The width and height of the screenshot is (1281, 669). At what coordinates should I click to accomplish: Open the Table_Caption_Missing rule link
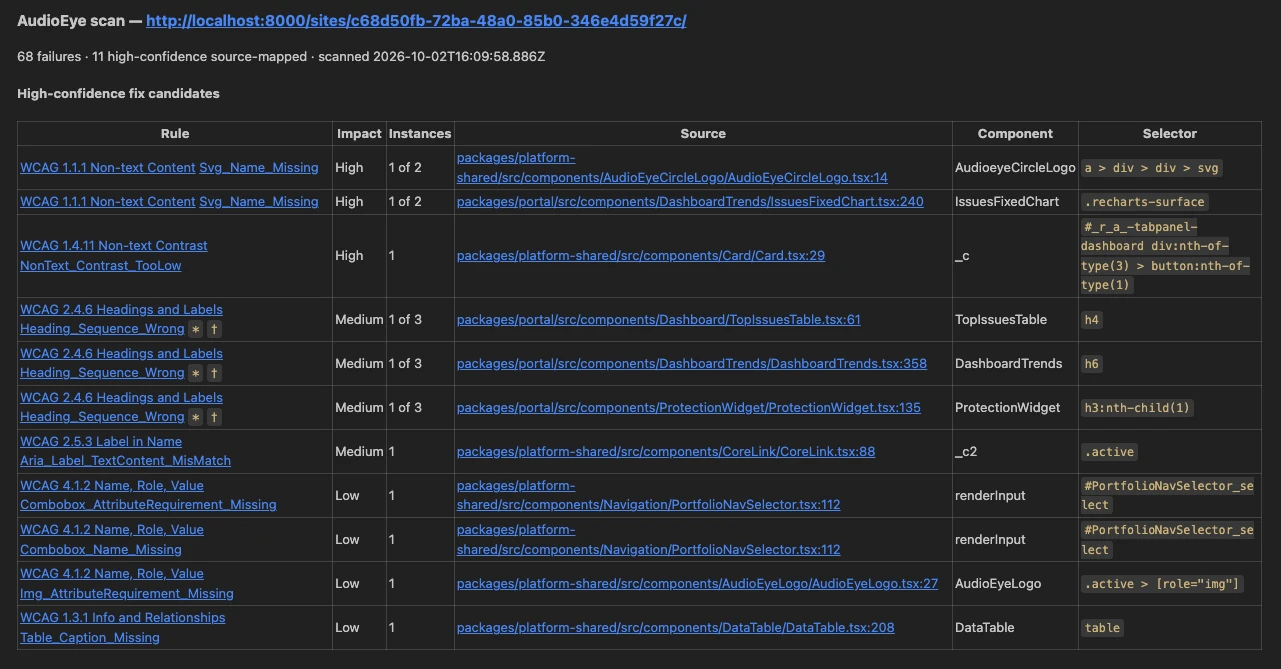click(x=90, y=637)
